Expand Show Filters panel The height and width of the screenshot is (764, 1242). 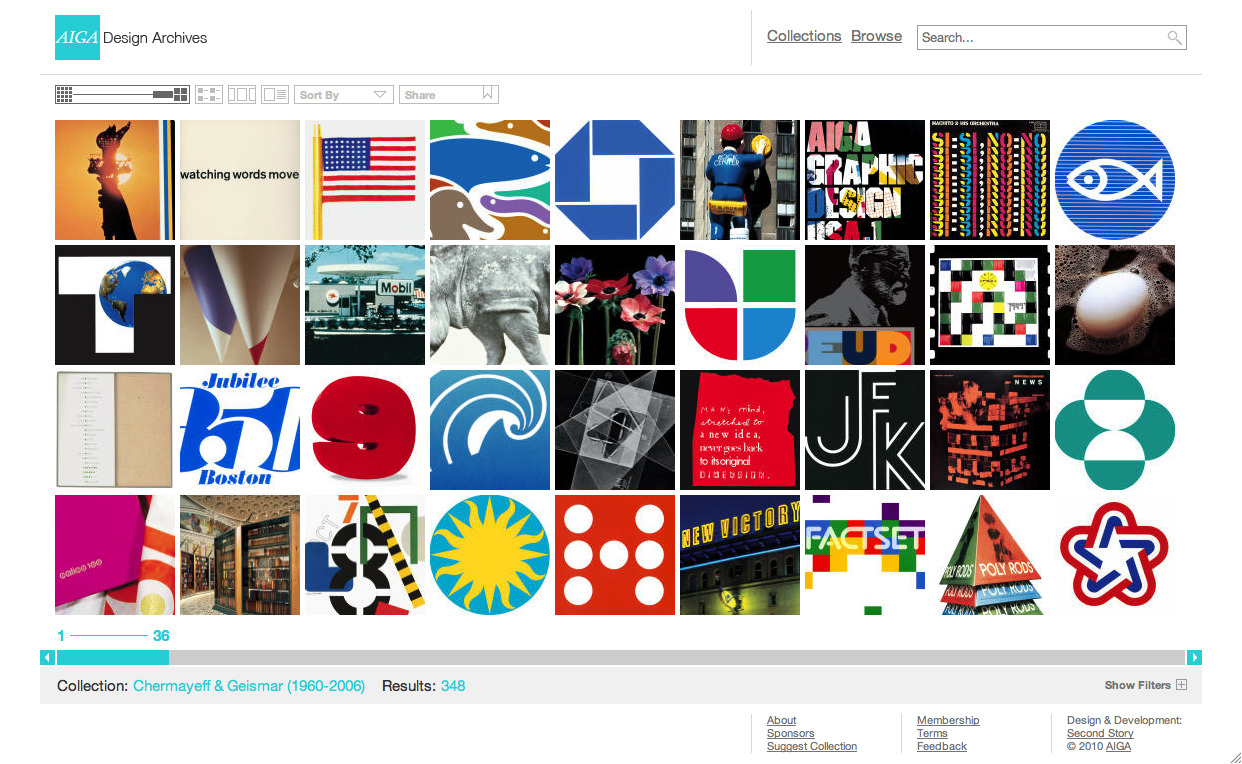tap(1145, 685)
